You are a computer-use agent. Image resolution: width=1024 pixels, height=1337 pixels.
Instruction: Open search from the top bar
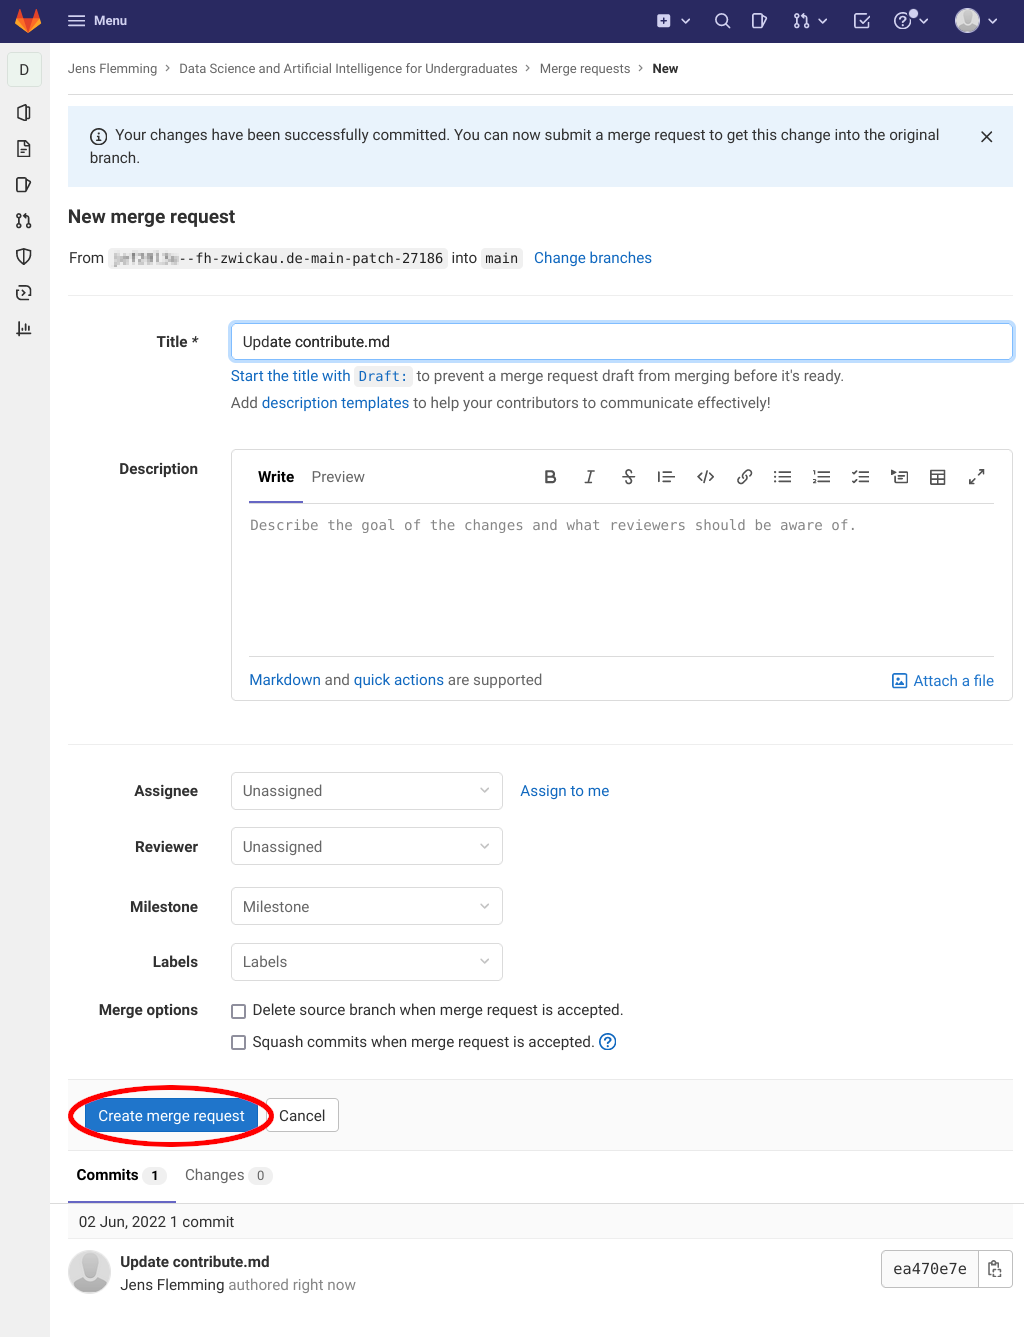pyautogui.click(x=722, y=20)
